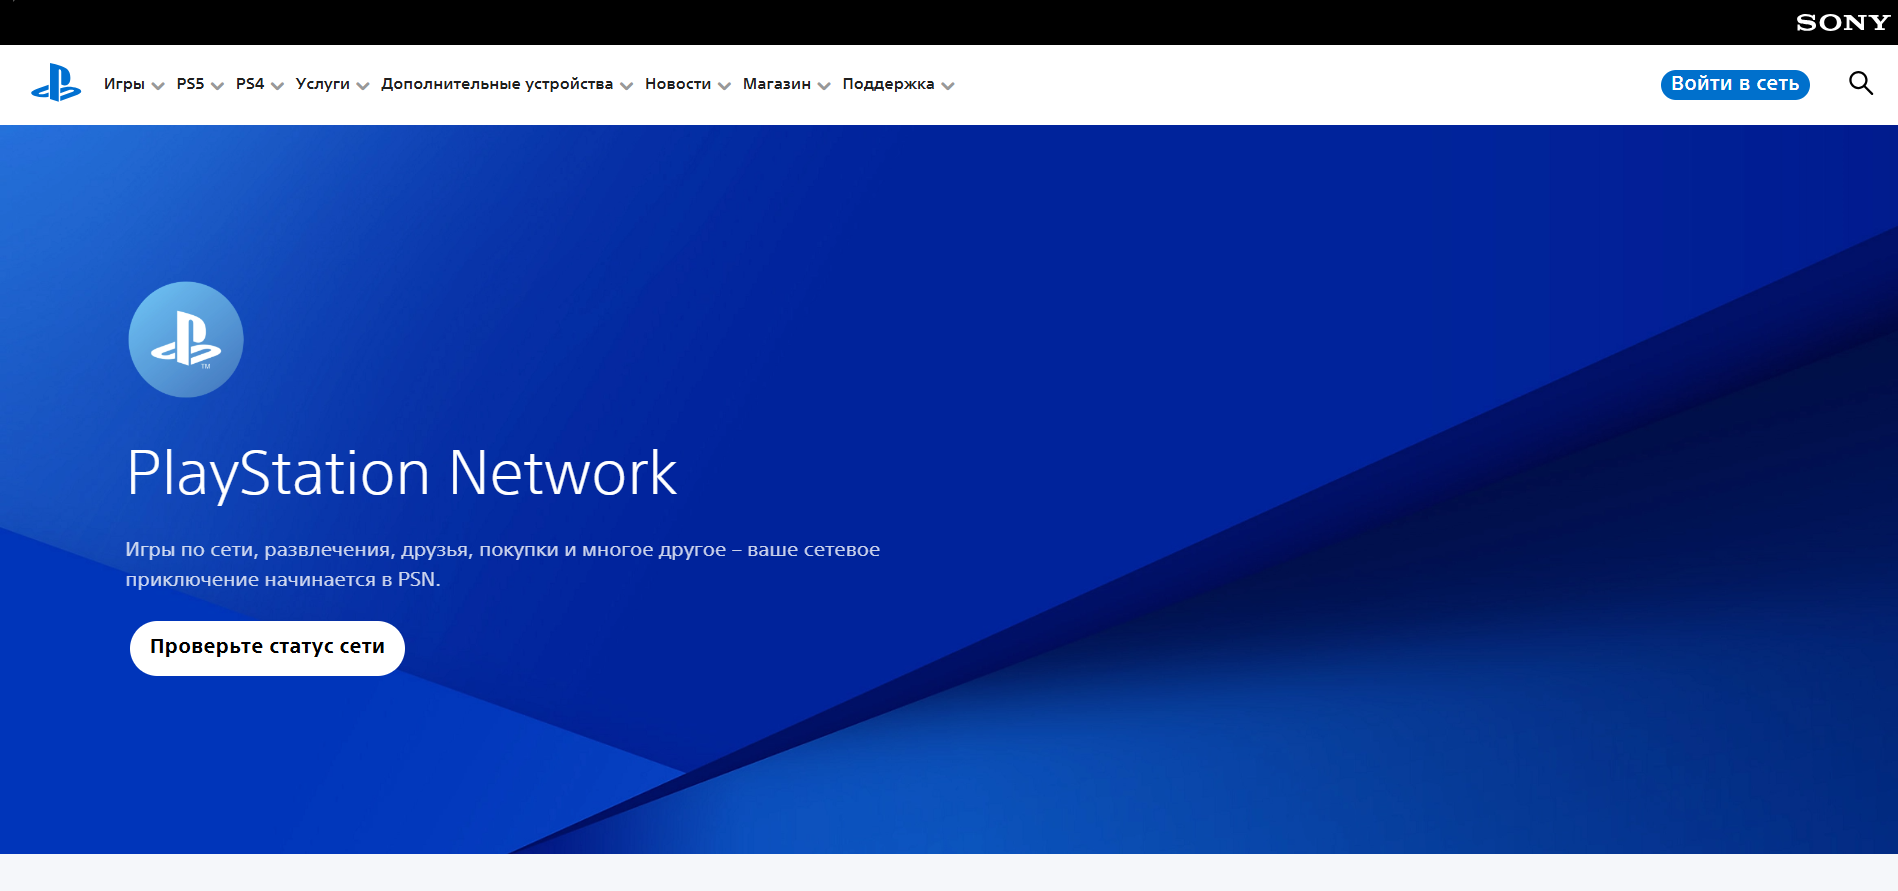Expand the chevron next to Новости
This screenshot has width=1898, height=891.
tap(724, 86)
